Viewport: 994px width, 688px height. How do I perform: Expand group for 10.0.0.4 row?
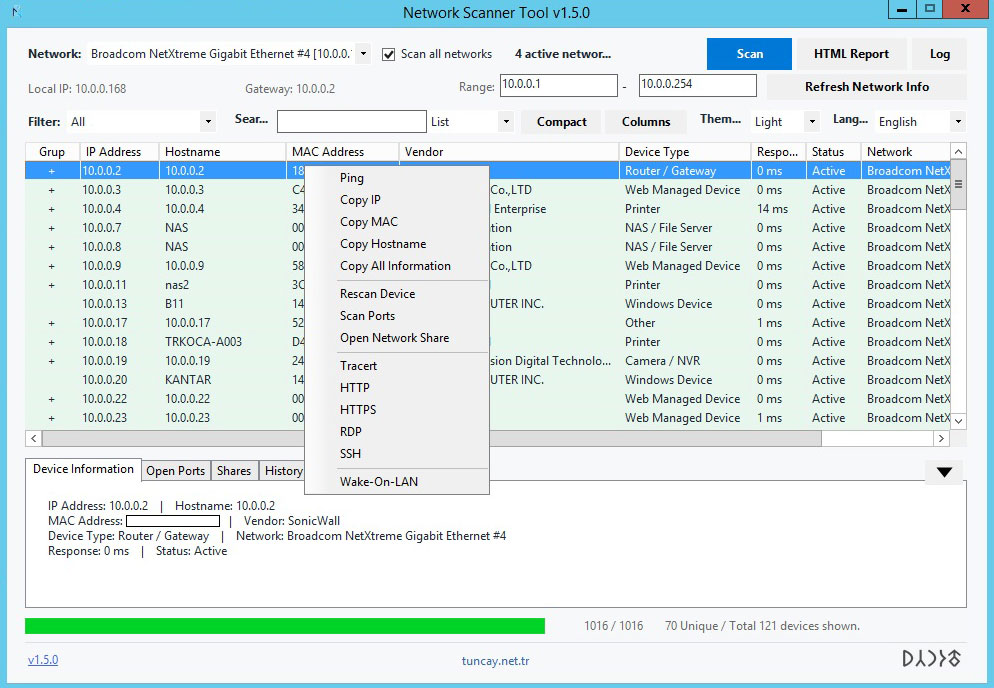click(52, 209)
